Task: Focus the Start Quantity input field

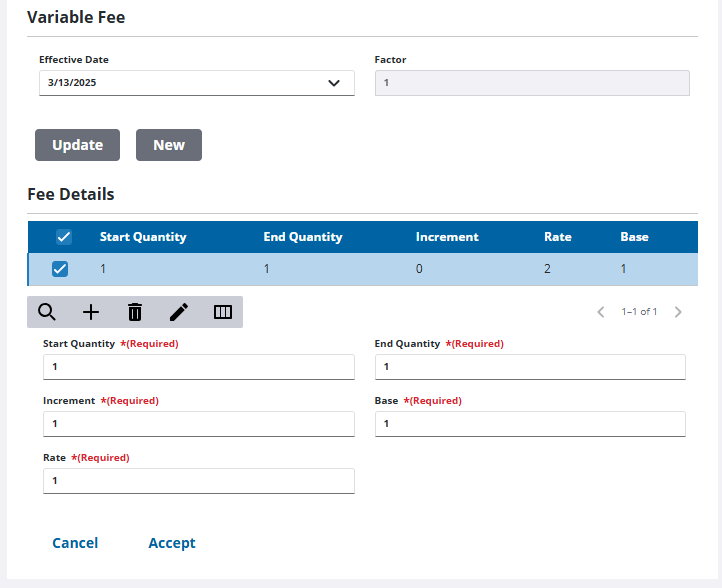Action: [198, 367]
